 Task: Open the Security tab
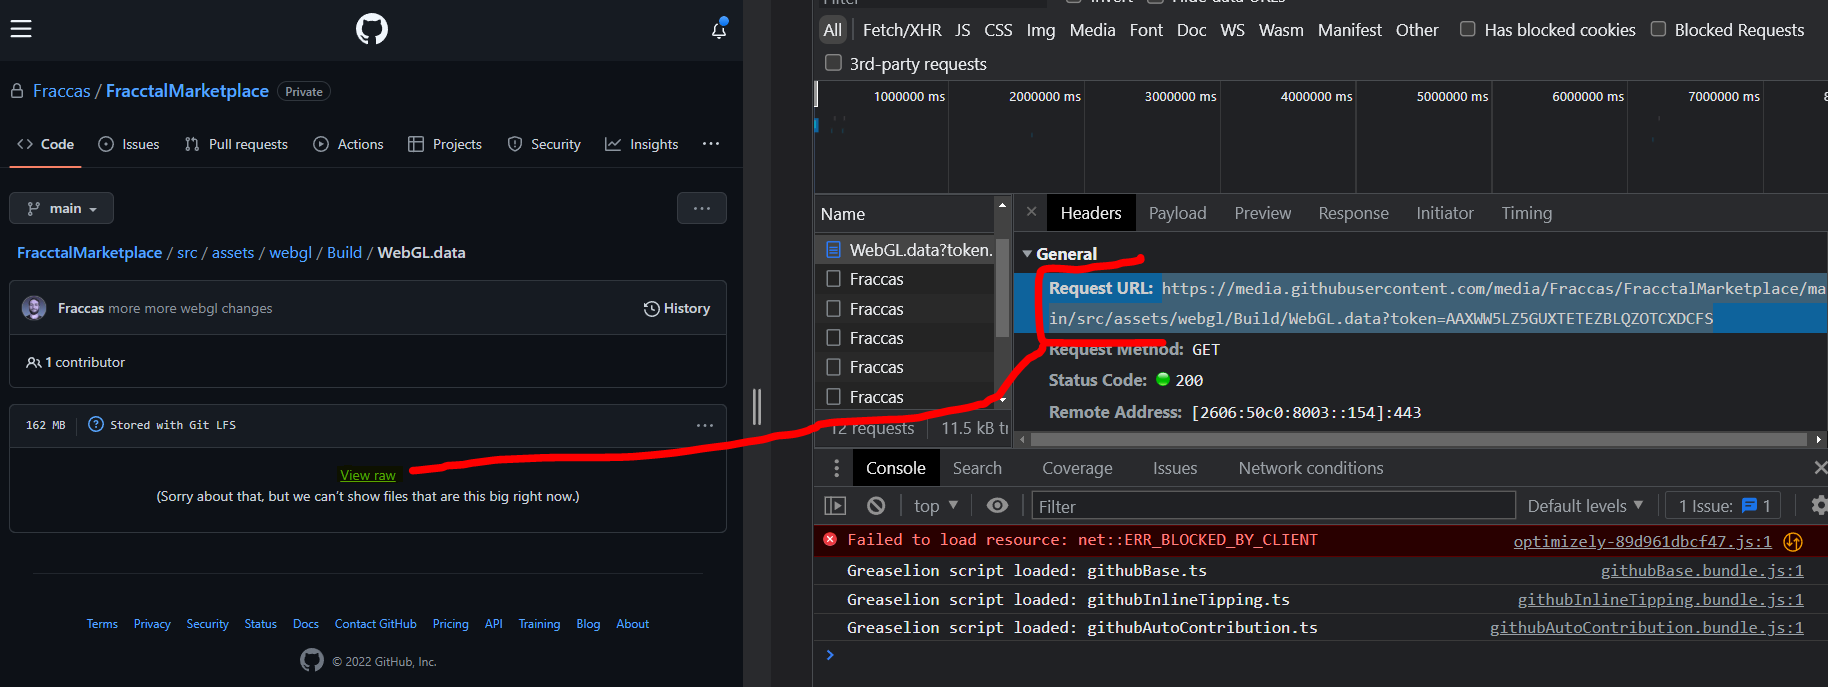(x=544, y=144)
